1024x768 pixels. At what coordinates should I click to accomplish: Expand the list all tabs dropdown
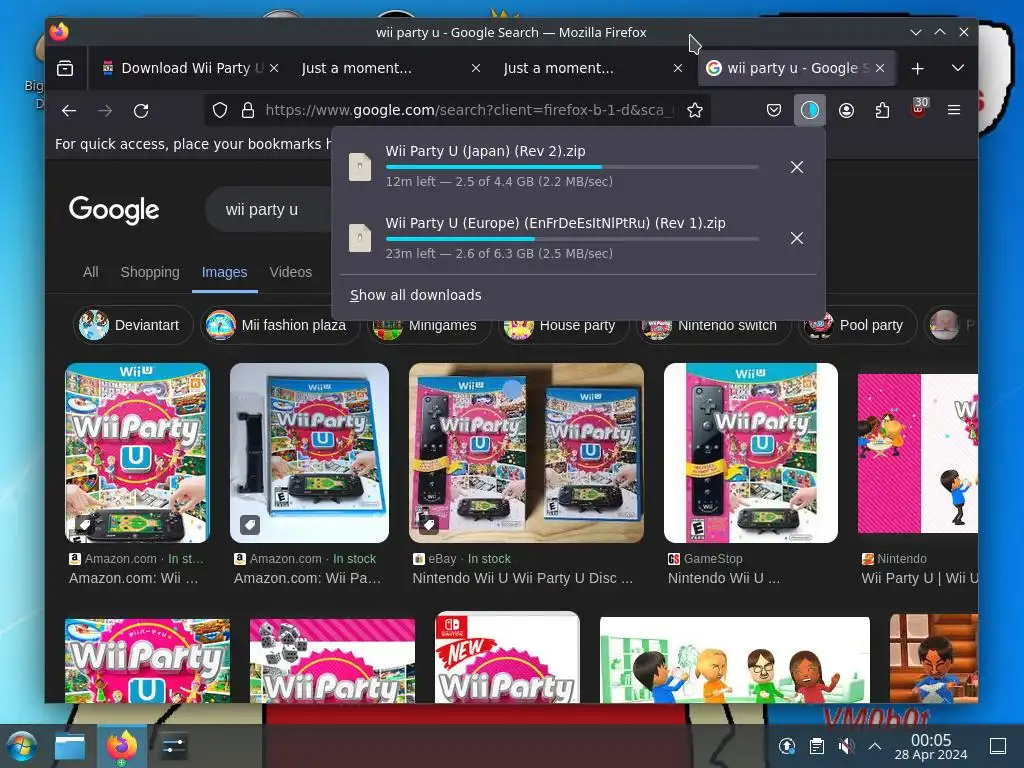[x=957, y=69]
